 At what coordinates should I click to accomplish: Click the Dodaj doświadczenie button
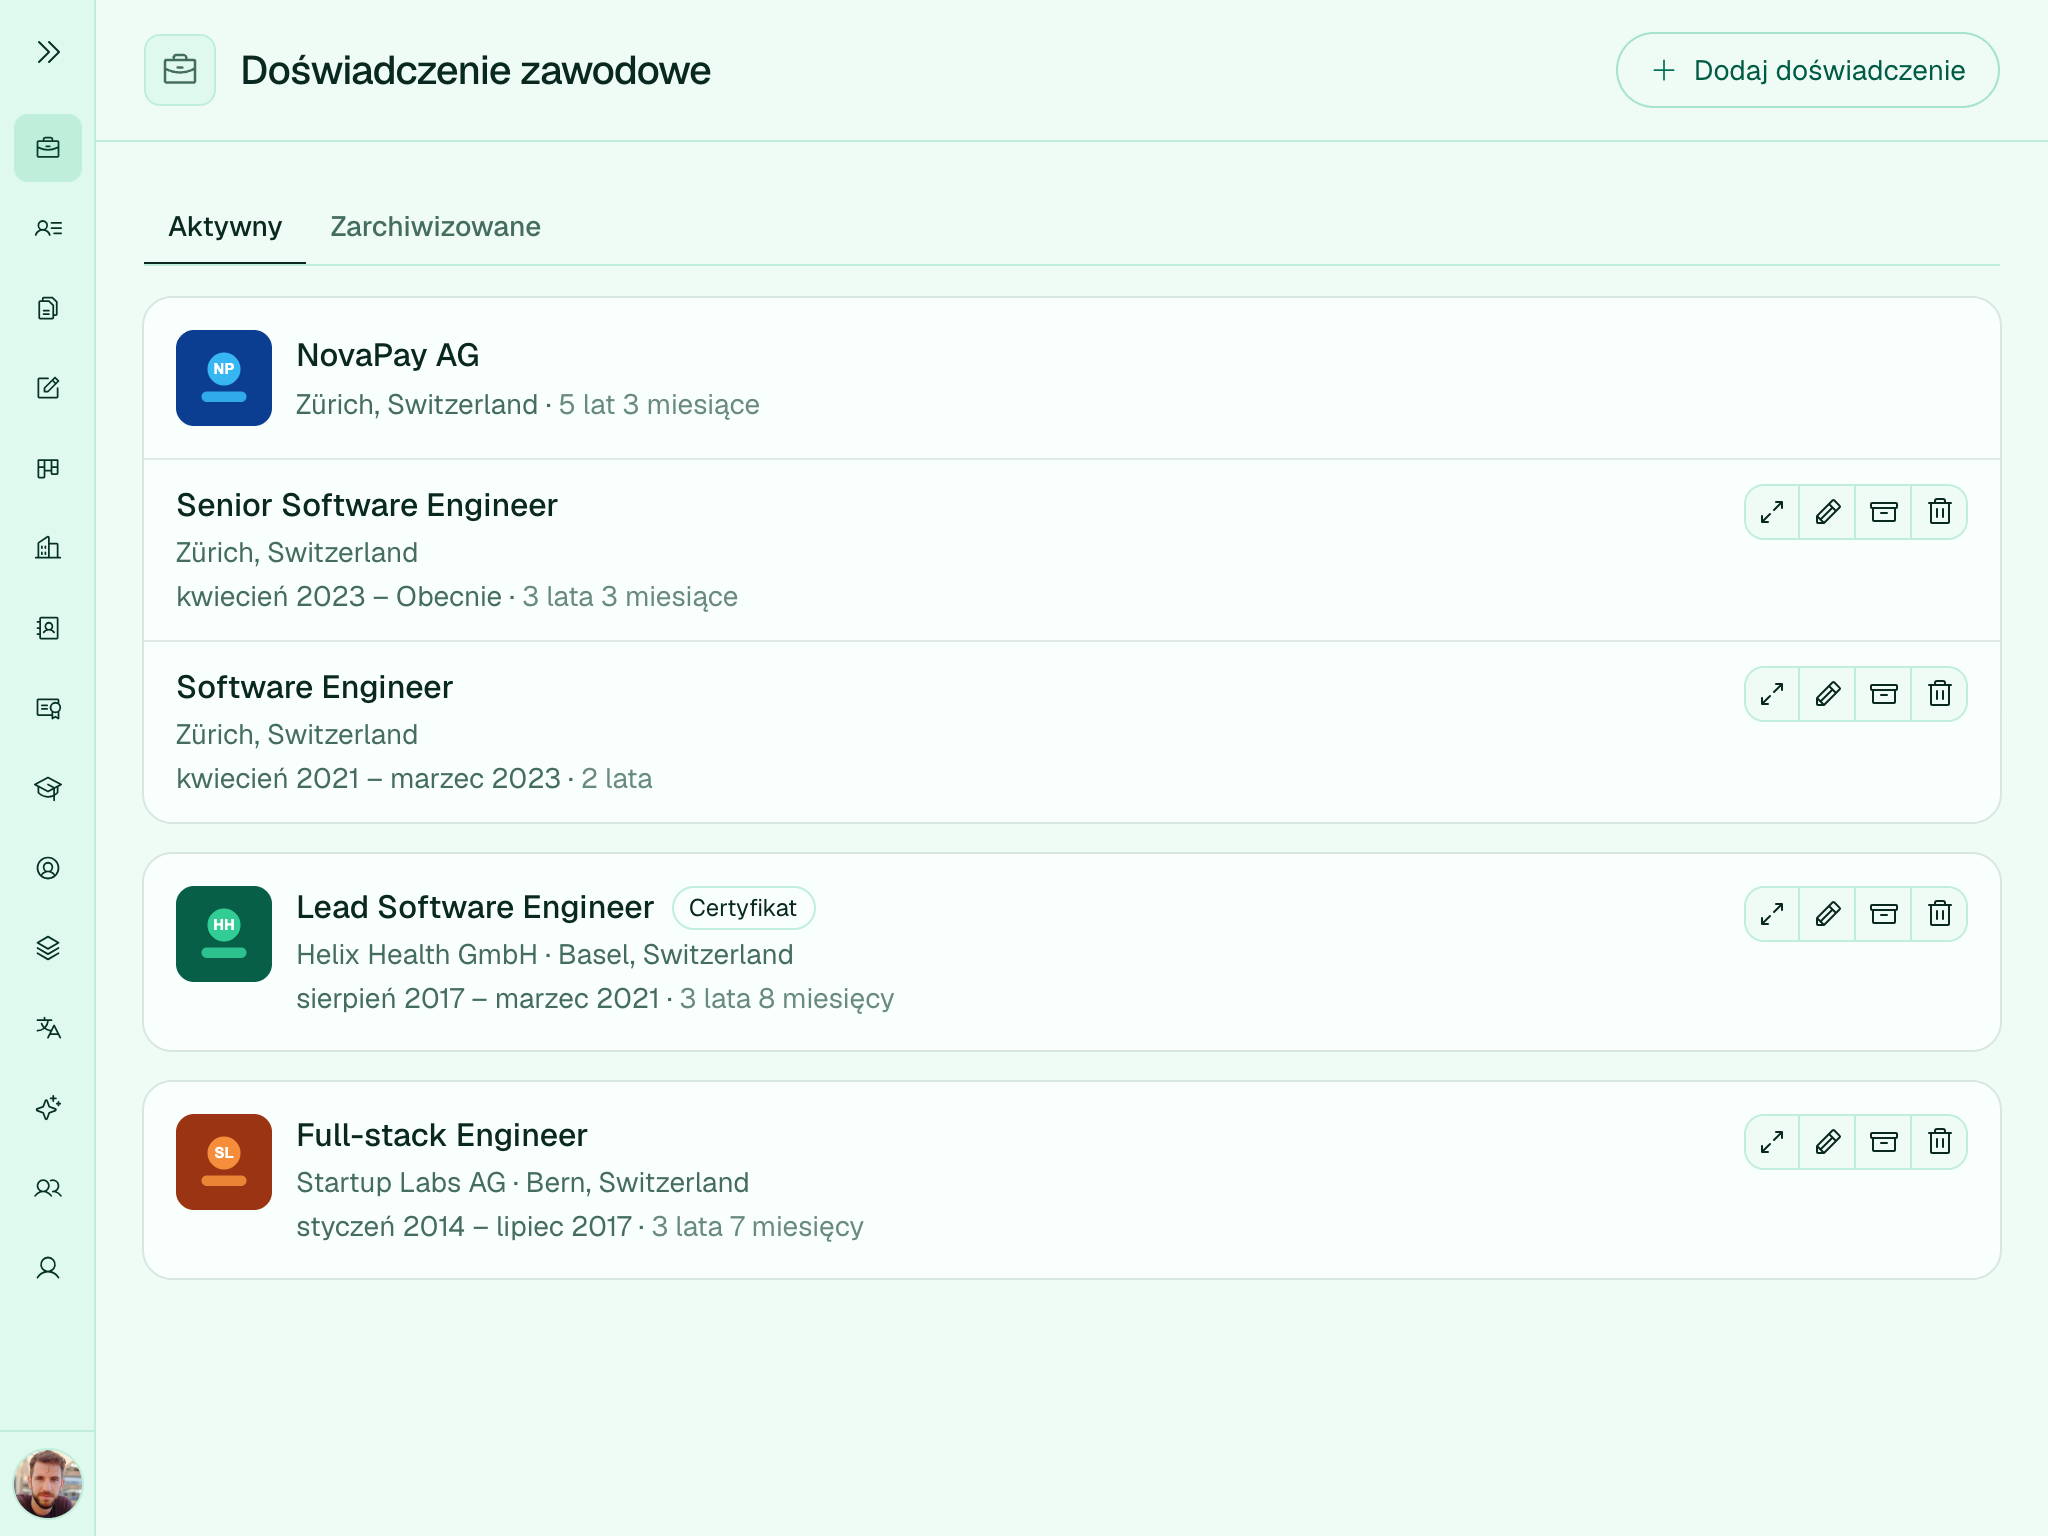pos(1807,70)
